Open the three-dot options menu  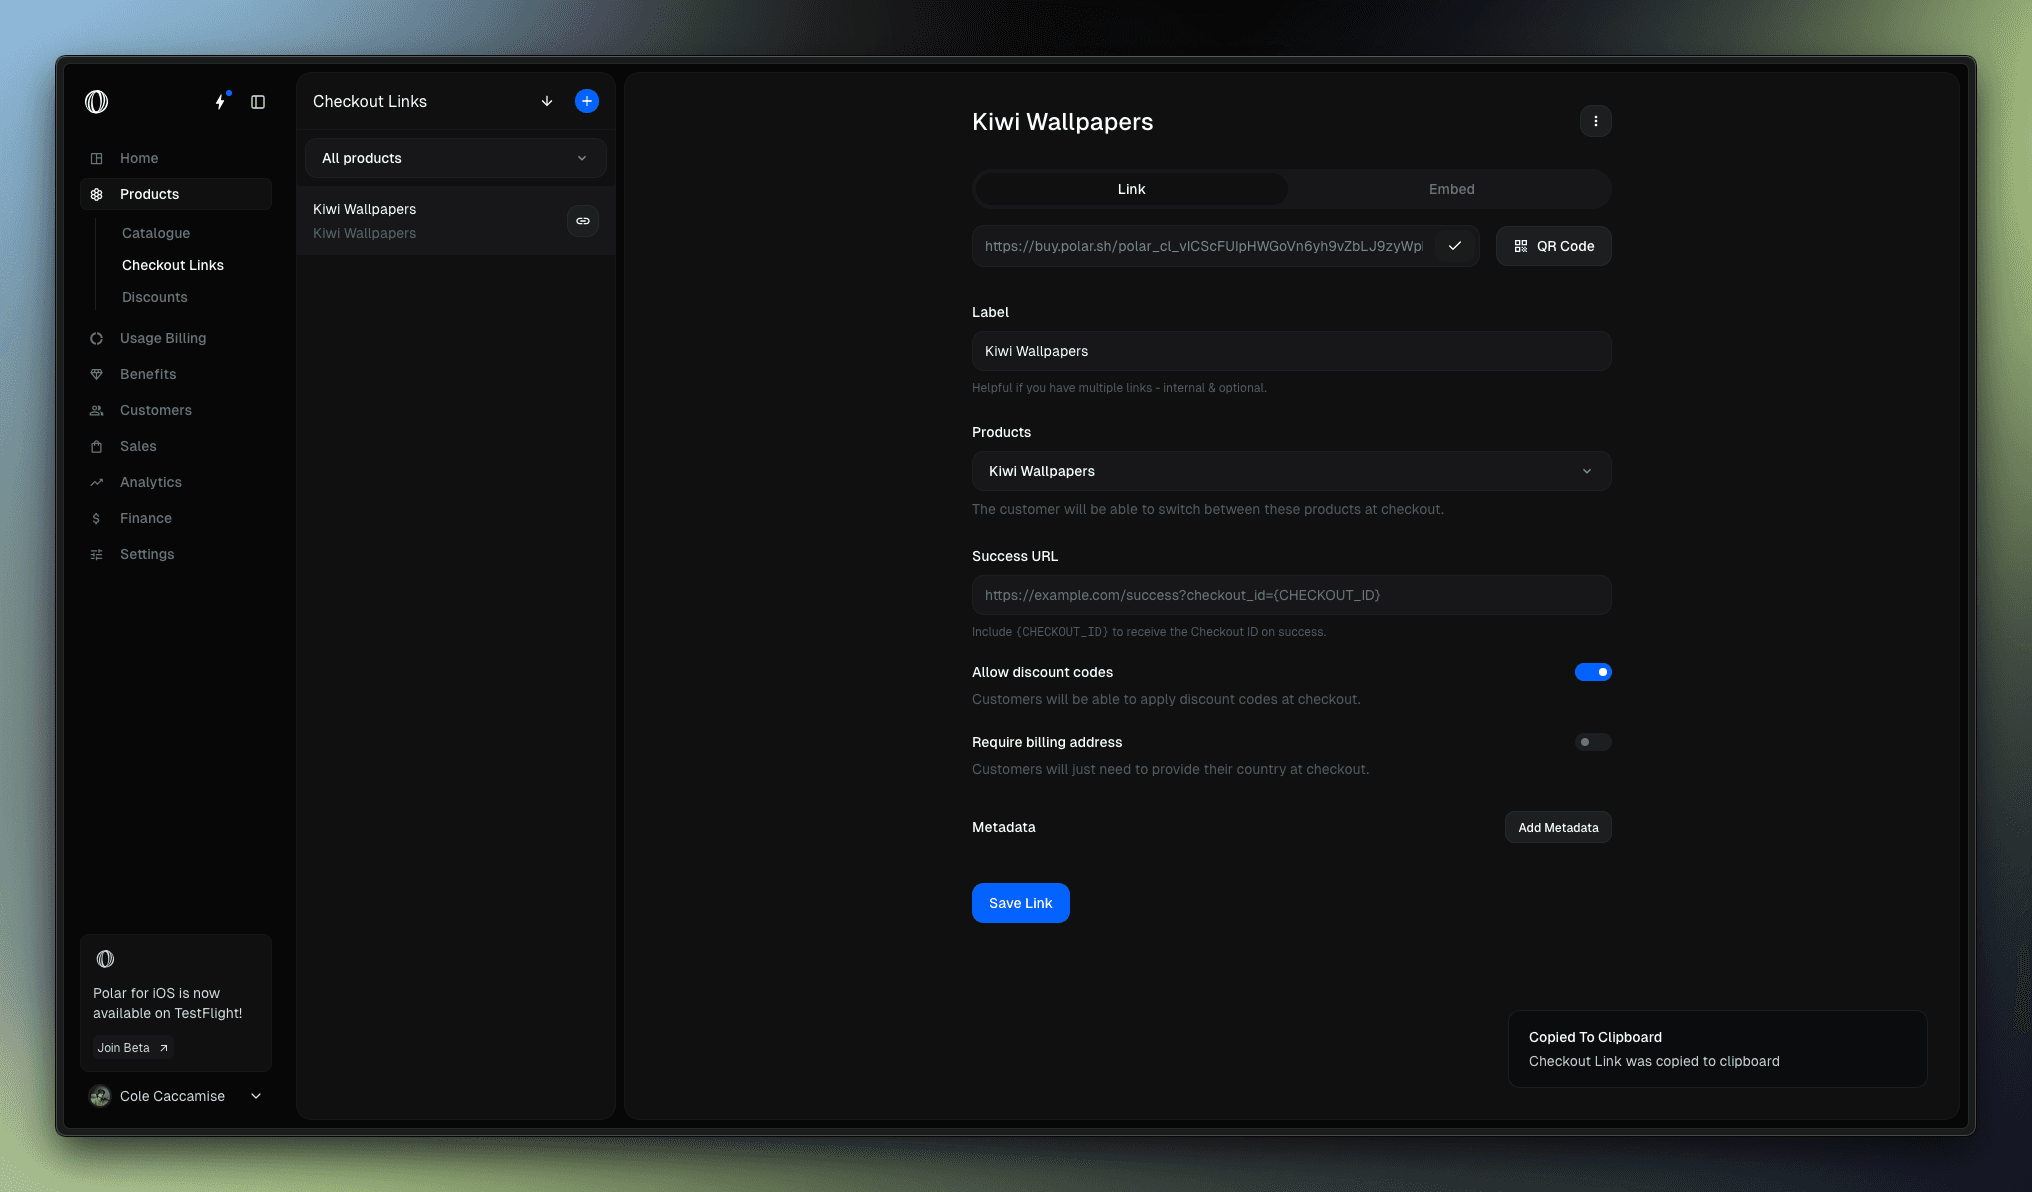pyautogui.click(x=1596, y=121)
